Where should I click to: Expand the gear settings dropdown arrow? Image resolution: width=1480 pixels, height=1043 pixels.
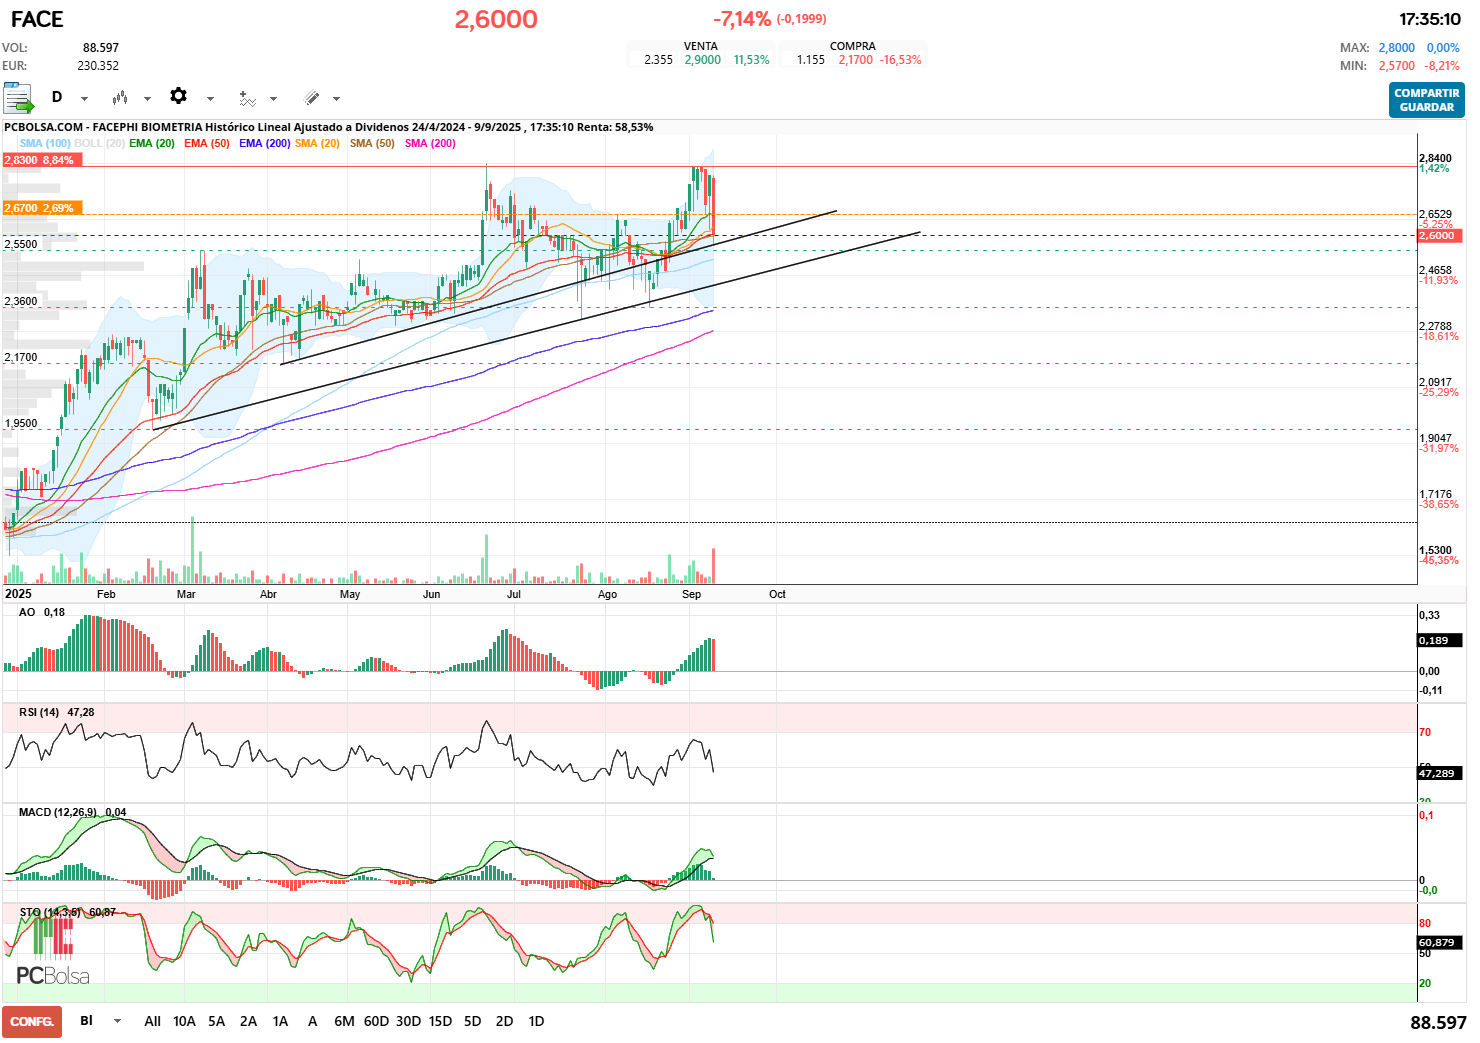pyautogui.click(x=210, y=98)
